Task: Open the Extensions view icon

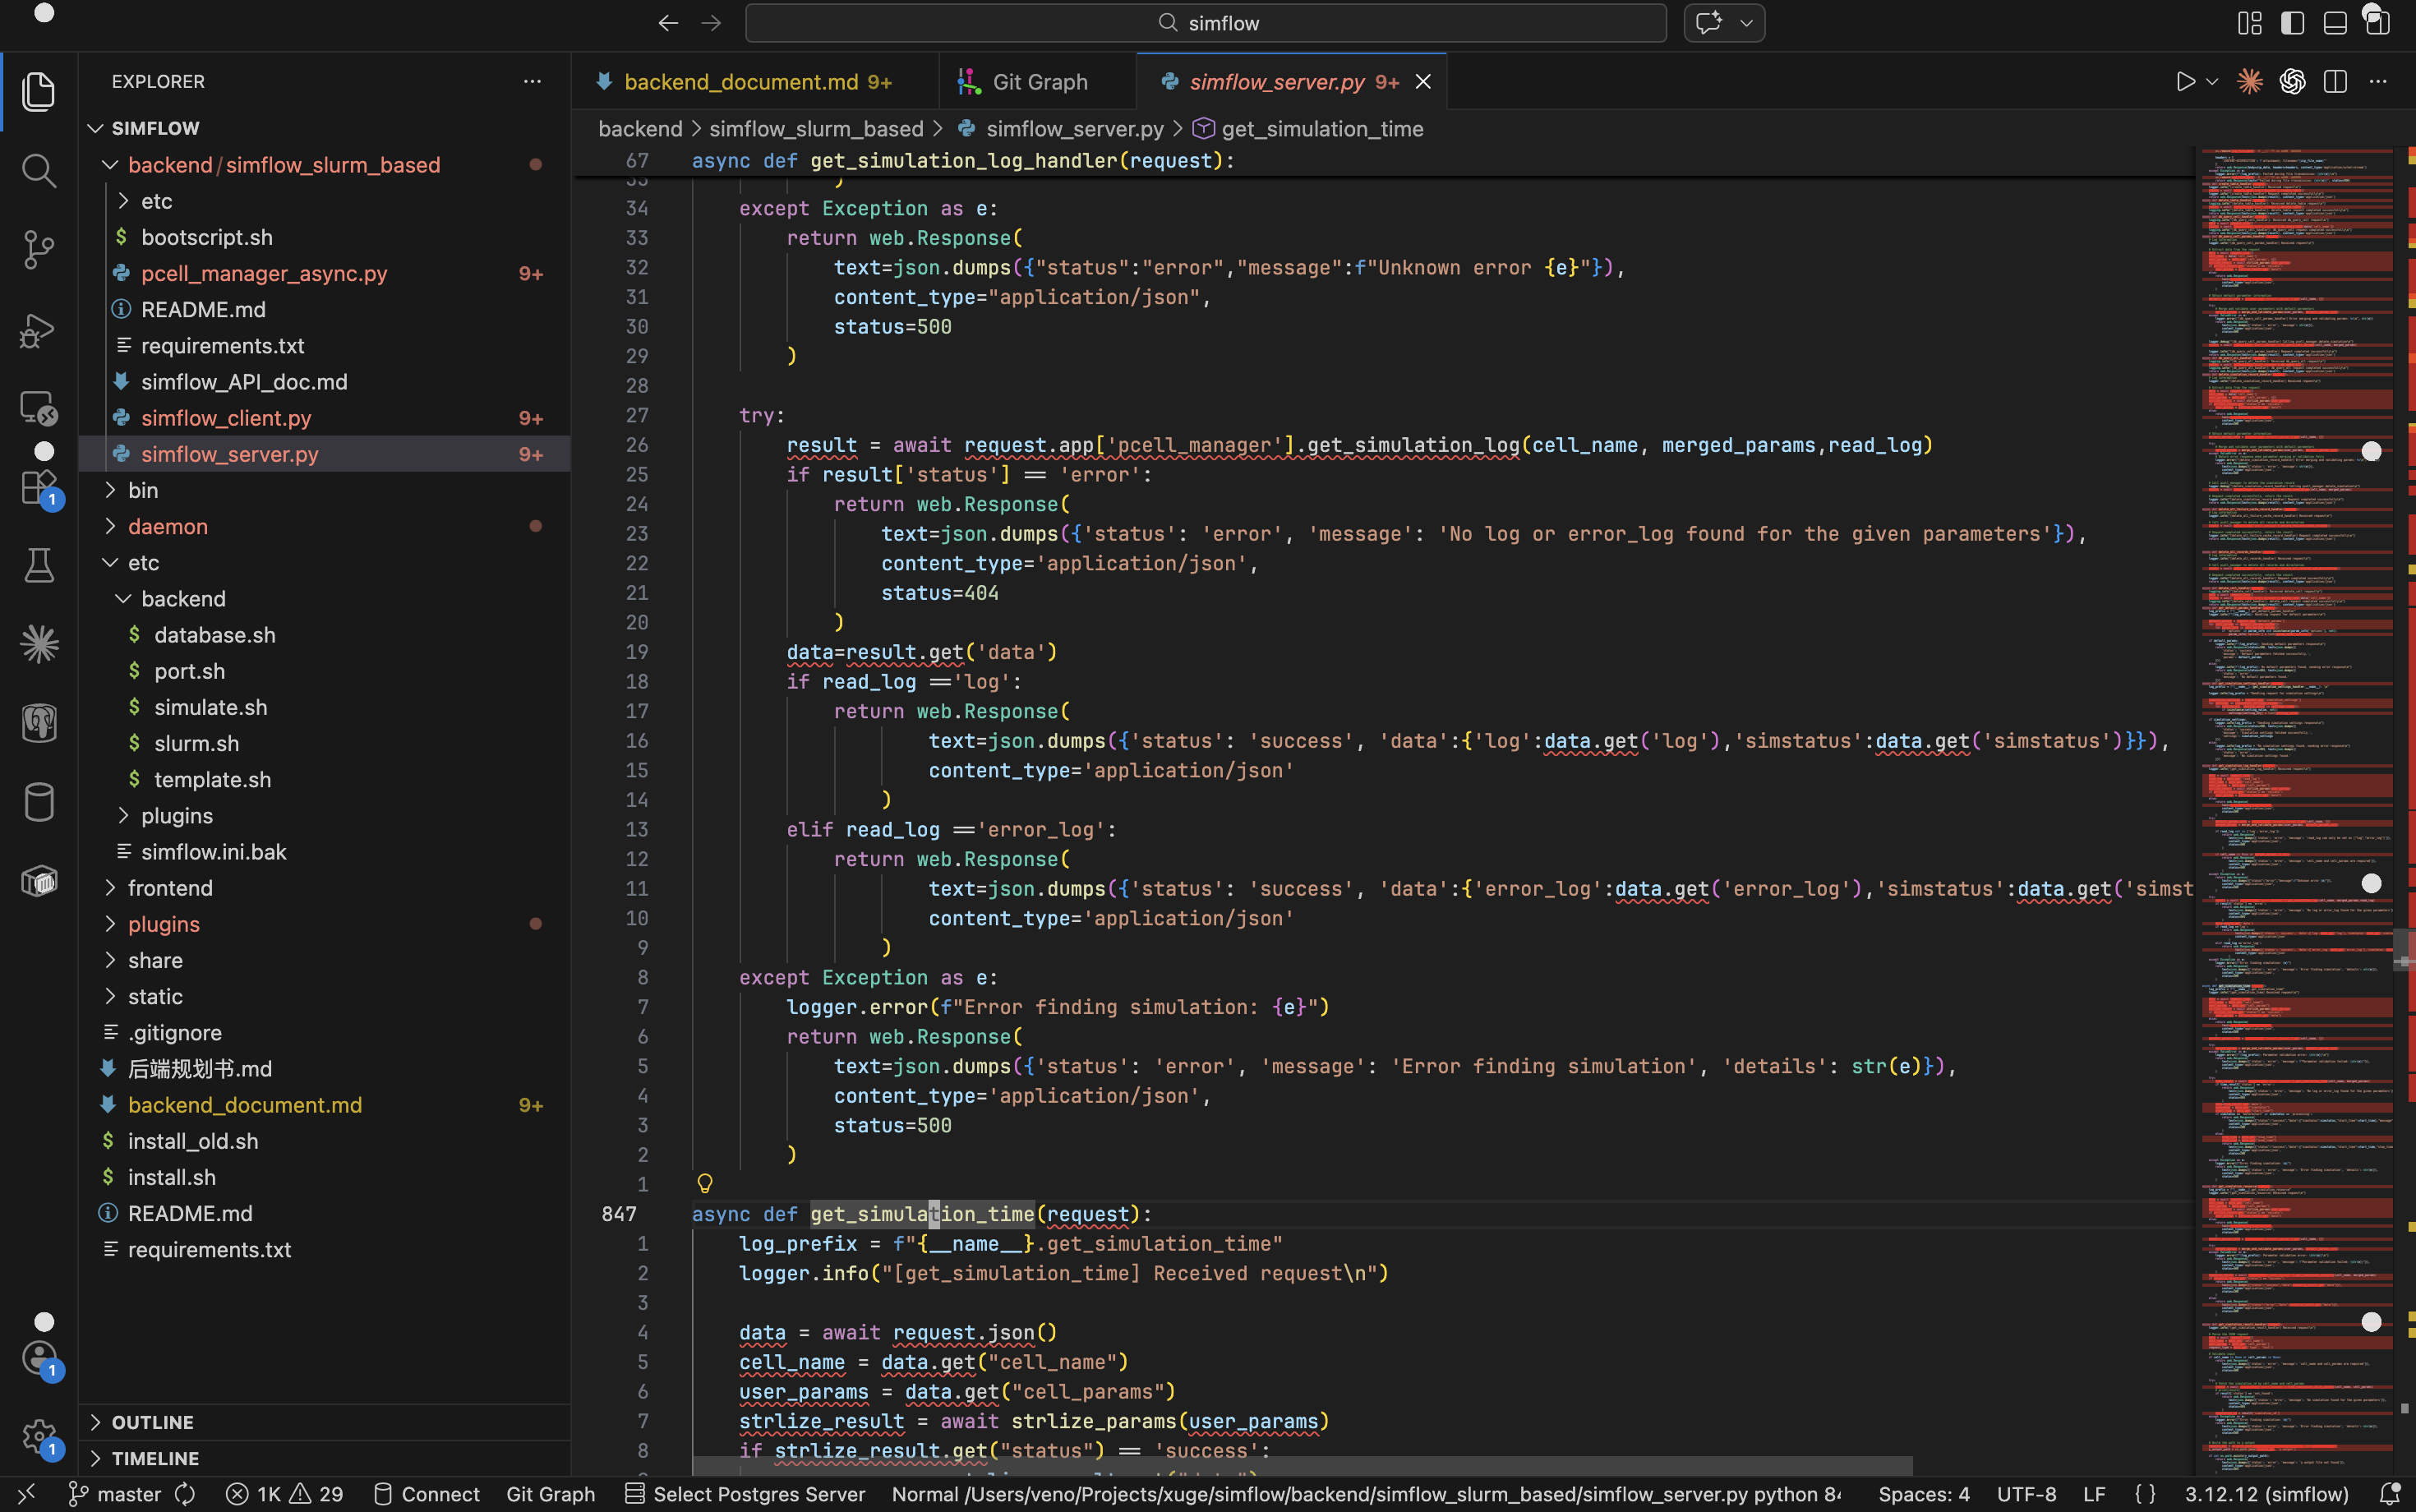Action: click(x=38, y=488)
